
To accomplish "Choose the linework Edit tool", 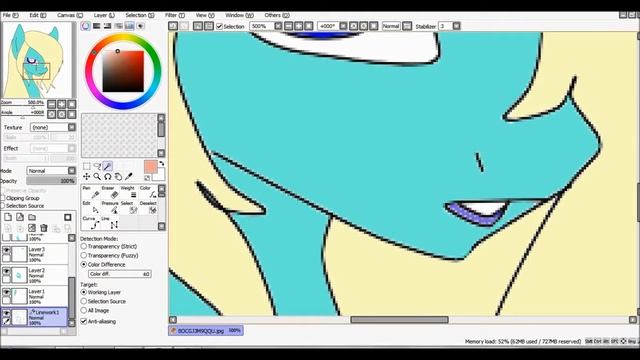I will (x=91, y=207).
